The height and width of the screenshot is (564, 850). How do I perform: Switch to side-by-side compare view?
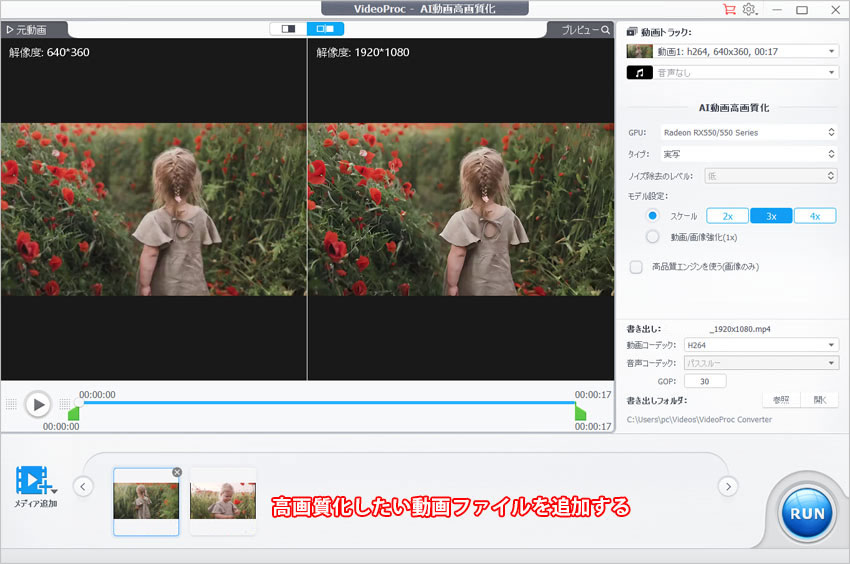pyautogui.click(x=325, y=29)
